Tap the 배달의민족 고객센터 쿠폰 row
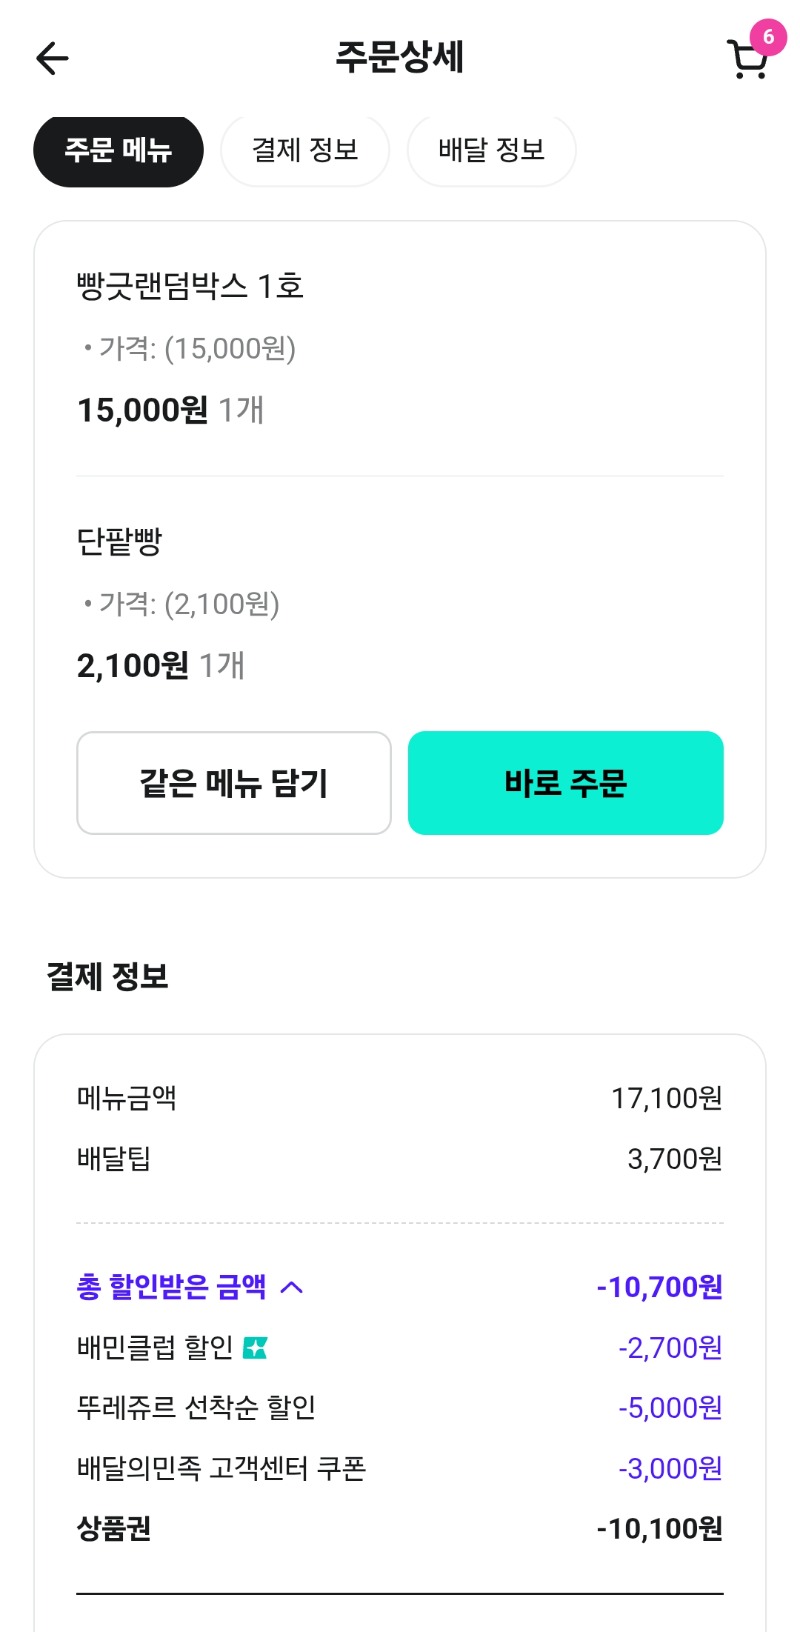Screen dimensions: 800x1632 tap(221, 1468)
